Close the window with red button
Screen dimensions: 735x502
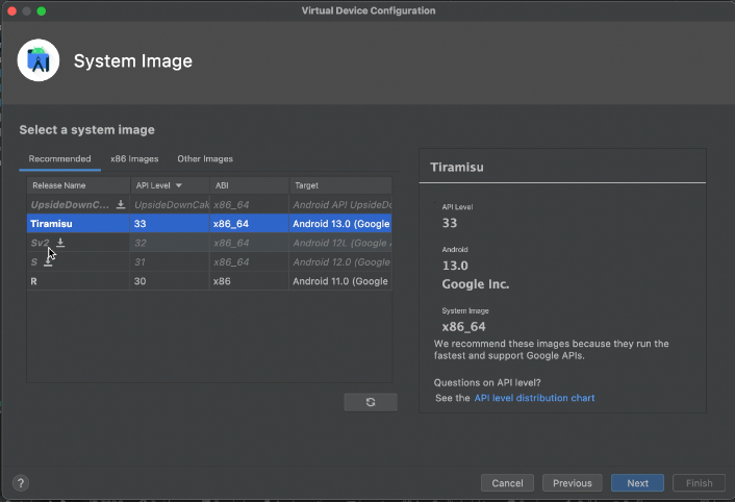pyautogui.click(x=10, y=10)
